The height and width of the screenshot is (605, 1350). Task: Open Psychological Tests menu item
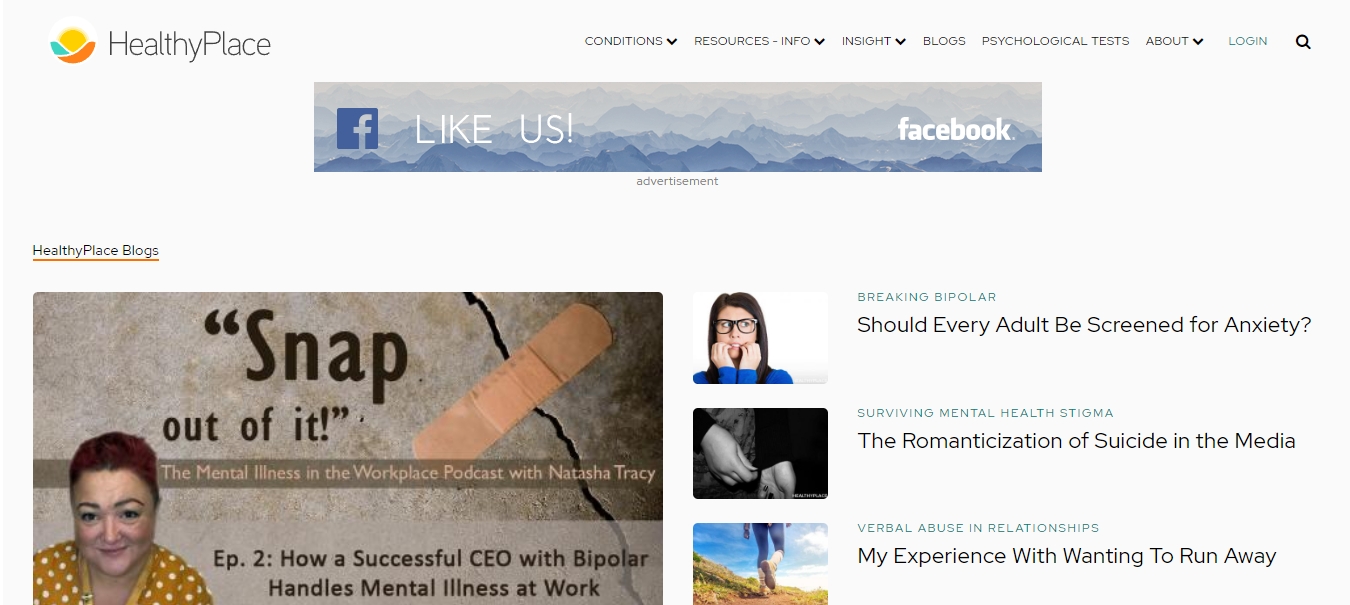click(1055, 41)
